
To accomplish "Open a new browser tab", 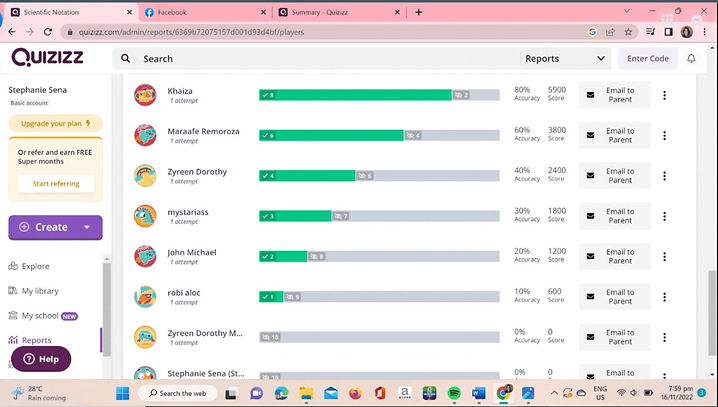I will [419, 12].
